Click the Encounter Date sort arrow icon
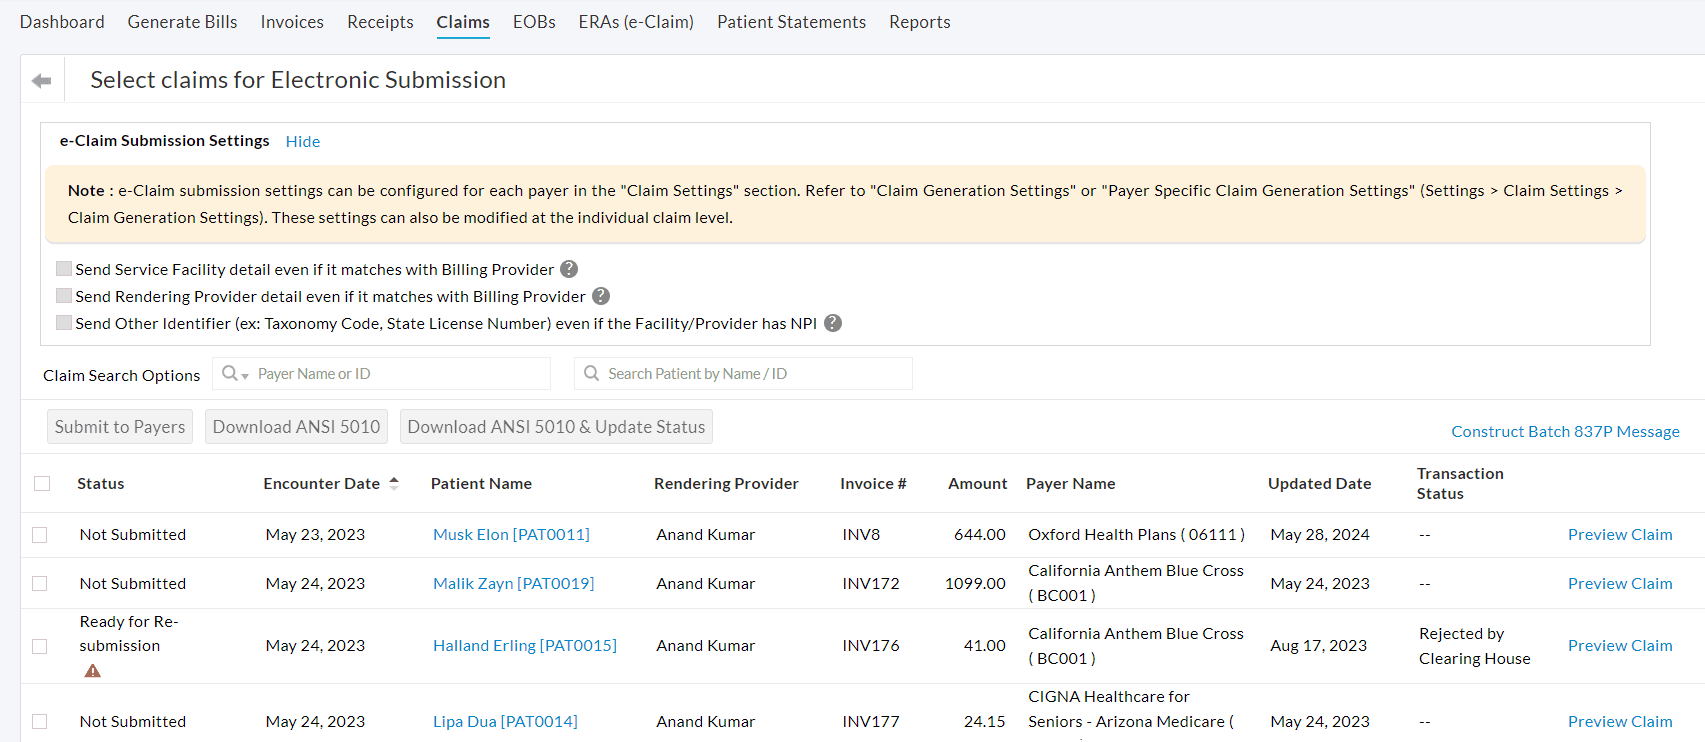 point(394,483)
